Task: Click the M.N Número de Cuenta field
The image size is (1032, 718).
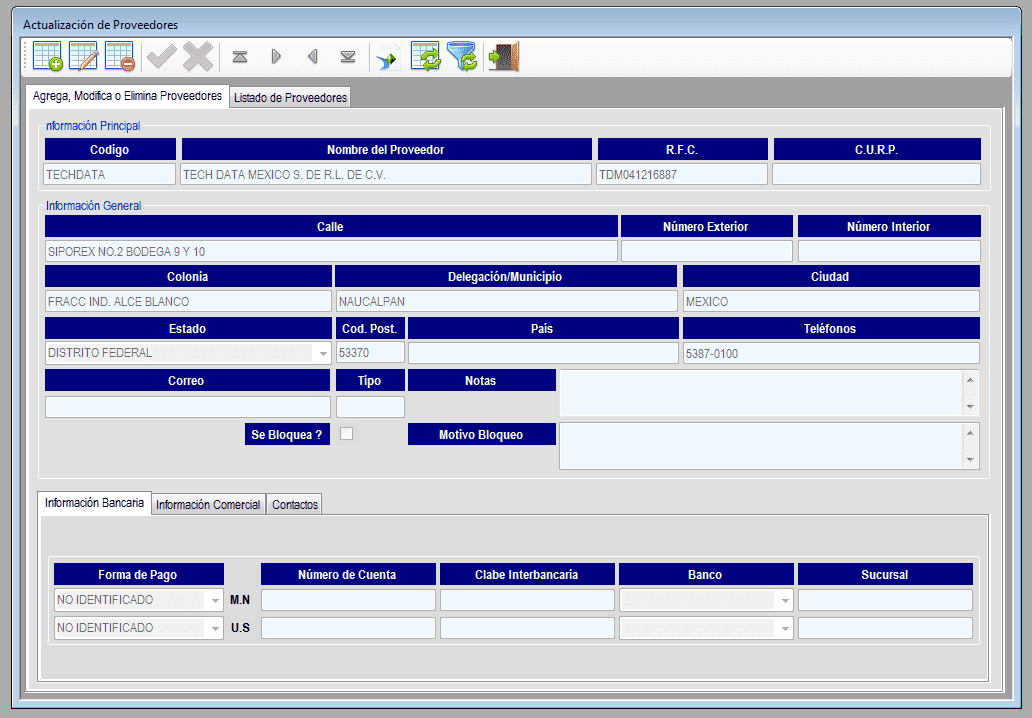Action: coord(348,600)
